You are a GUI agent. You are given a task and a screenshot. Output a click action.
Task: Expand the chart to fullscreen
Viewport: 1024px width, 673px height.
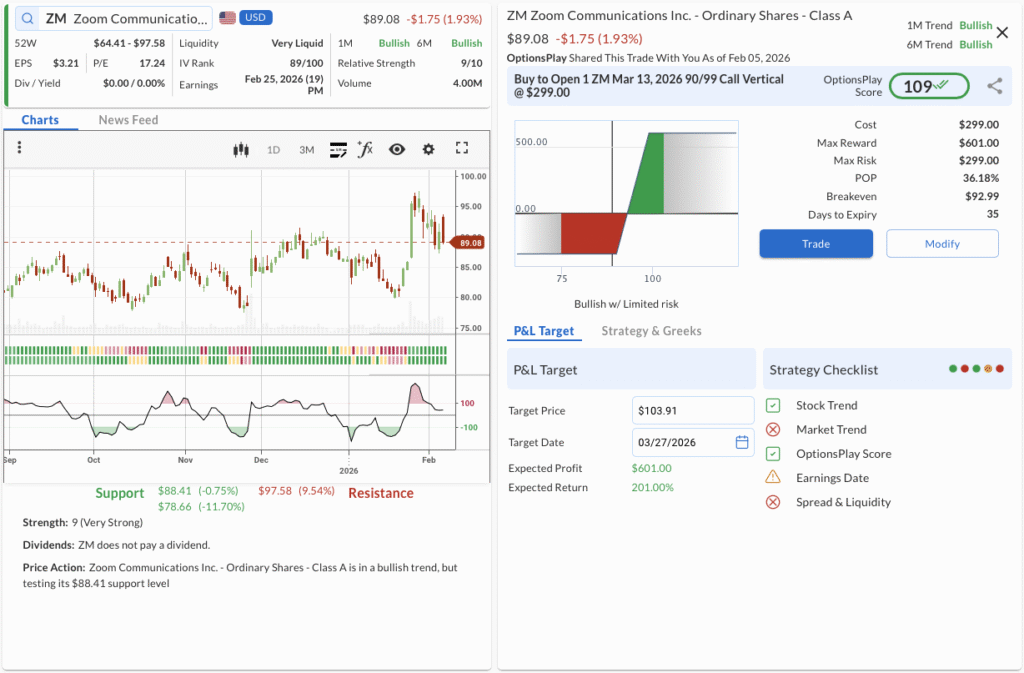(462, 149)
